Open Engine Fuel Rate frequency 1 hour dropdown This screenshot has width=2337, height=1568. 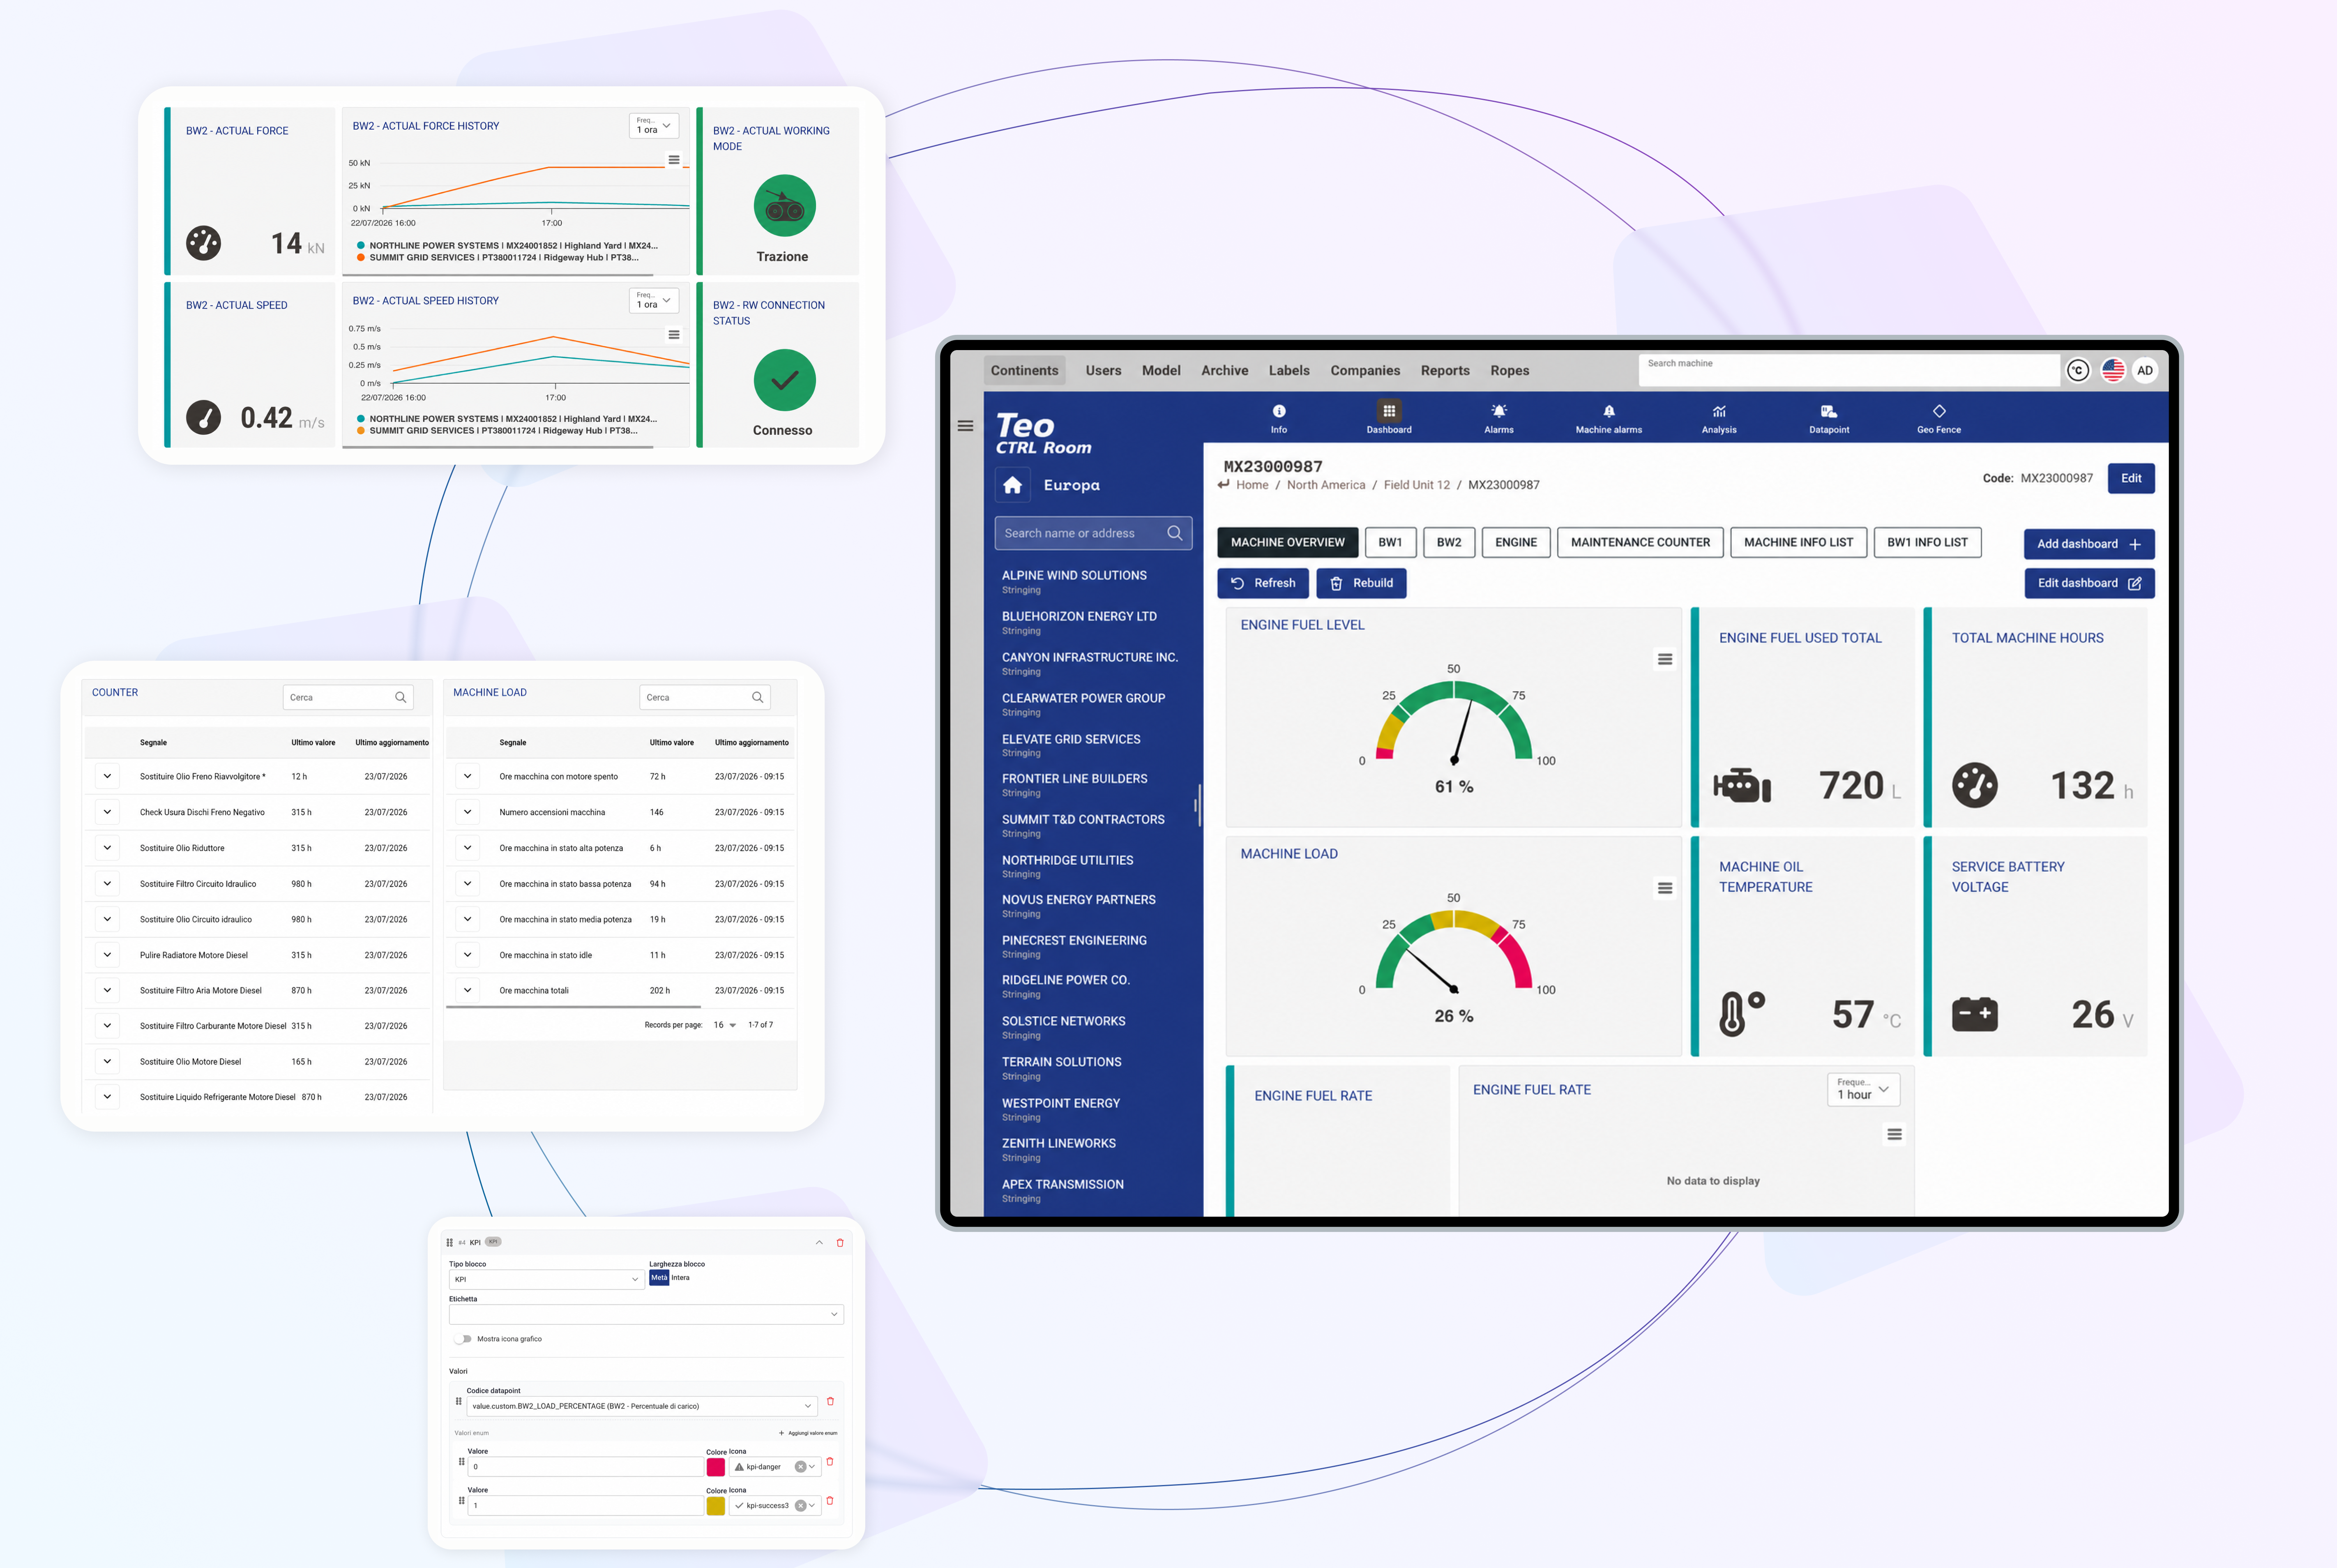coord(1862,1090)
